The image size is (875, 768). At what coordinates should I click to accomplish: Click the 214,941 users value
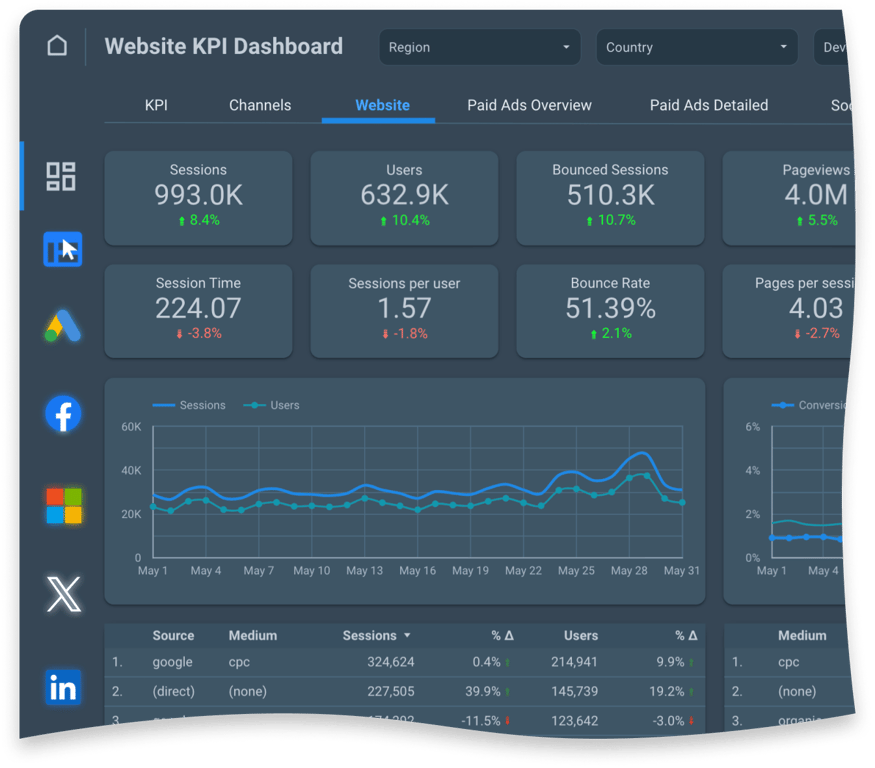click(574, 663)
